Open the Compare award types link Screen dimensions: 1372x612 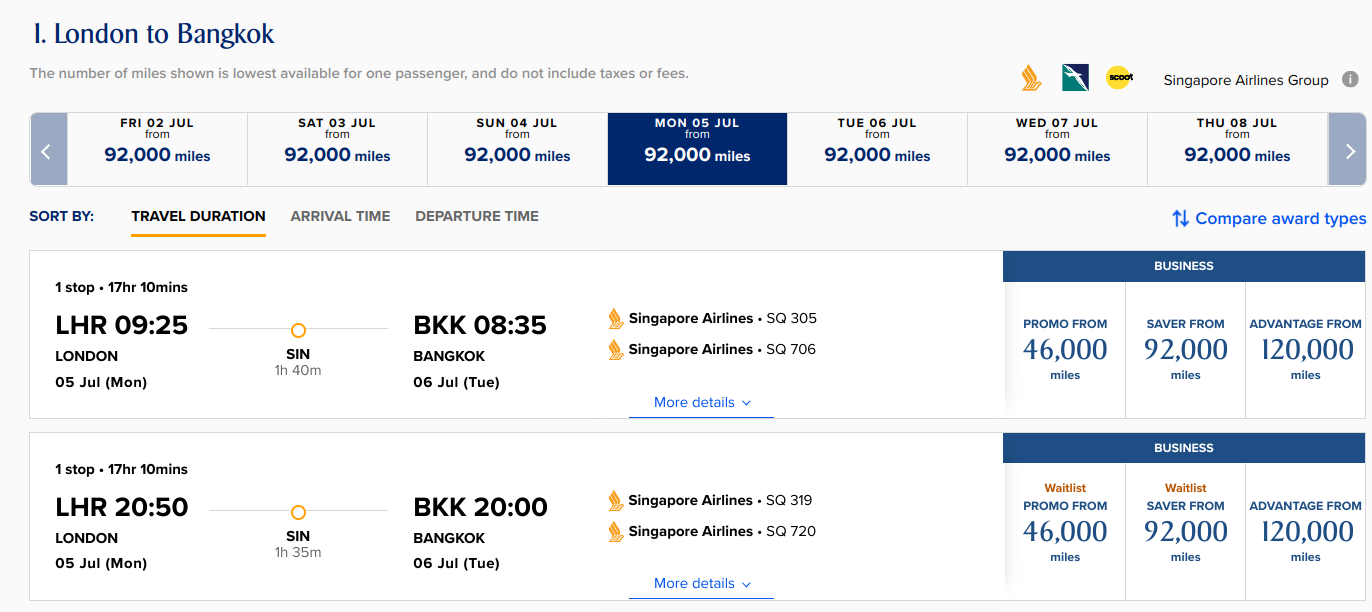point(1280,218)
